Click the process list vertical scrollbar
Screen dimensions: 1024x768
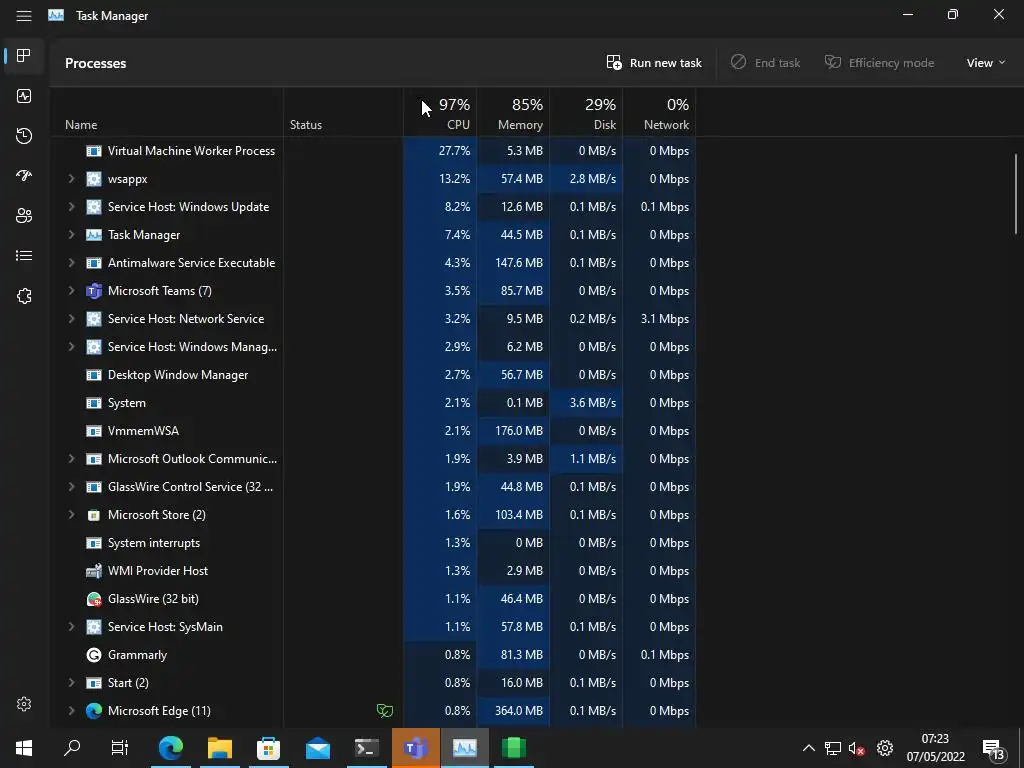tap(1016, 194)
